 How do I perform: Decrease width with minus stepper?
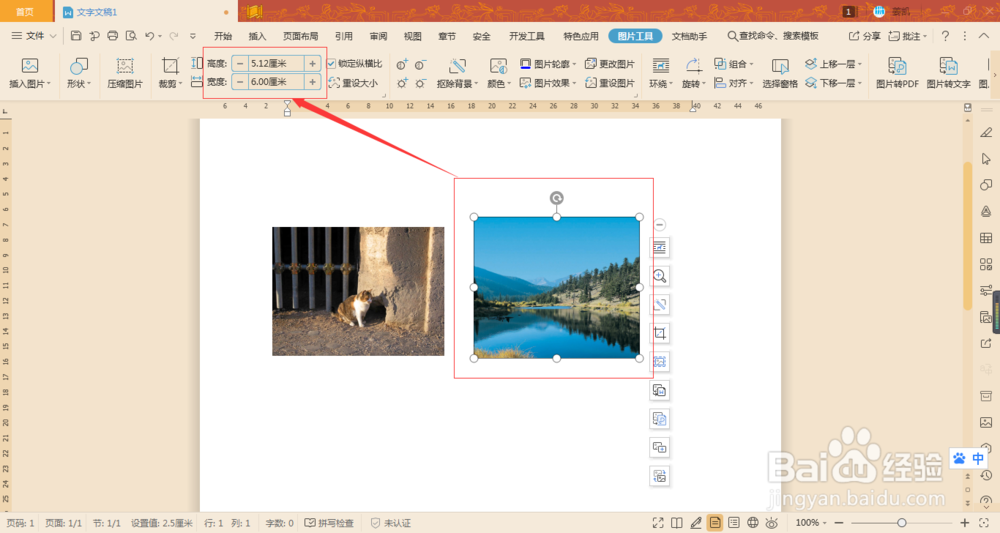click(x=240, y=82)
